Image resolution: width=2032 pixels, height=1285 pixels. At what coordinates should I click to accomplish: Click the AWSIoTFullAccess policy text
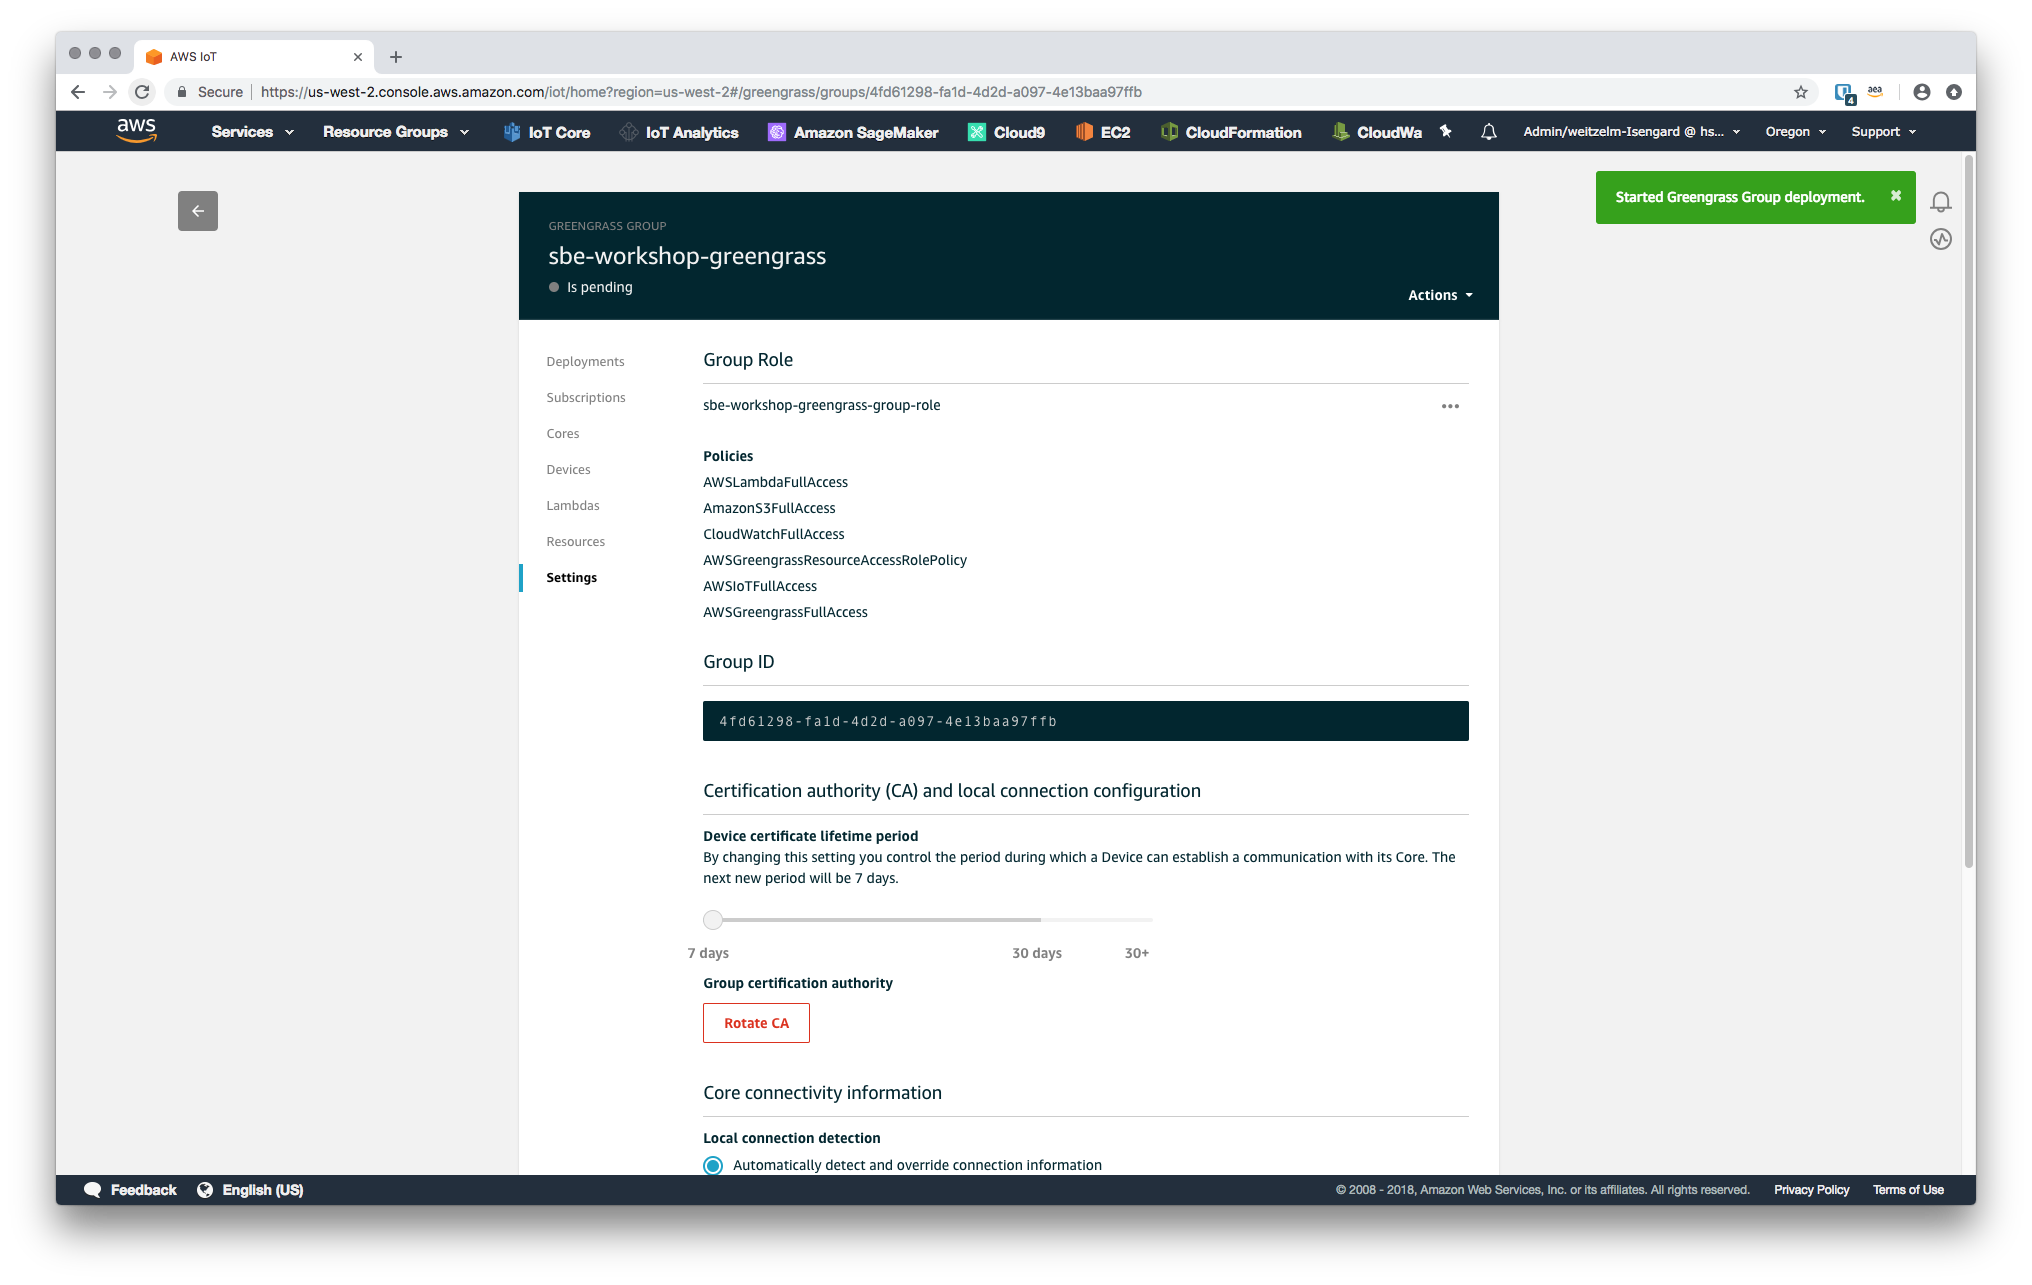click(759, 586)
